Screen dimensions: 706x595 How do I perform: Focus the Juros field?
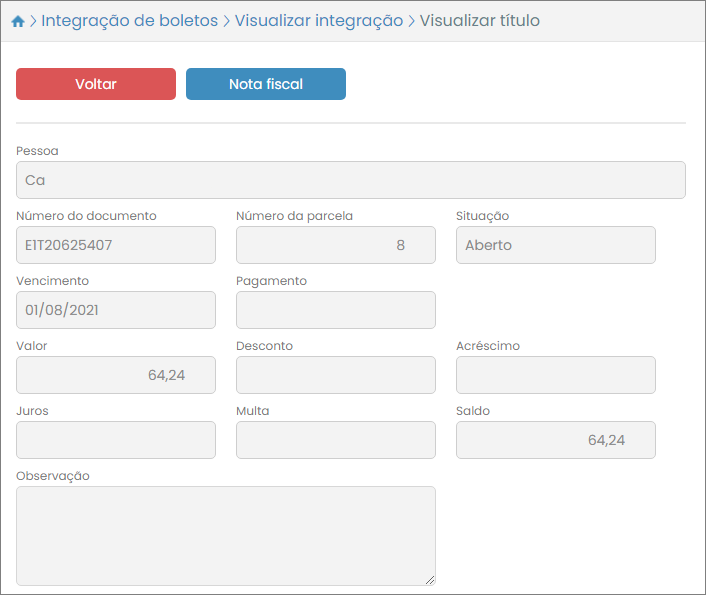click(x=116, y=440)
